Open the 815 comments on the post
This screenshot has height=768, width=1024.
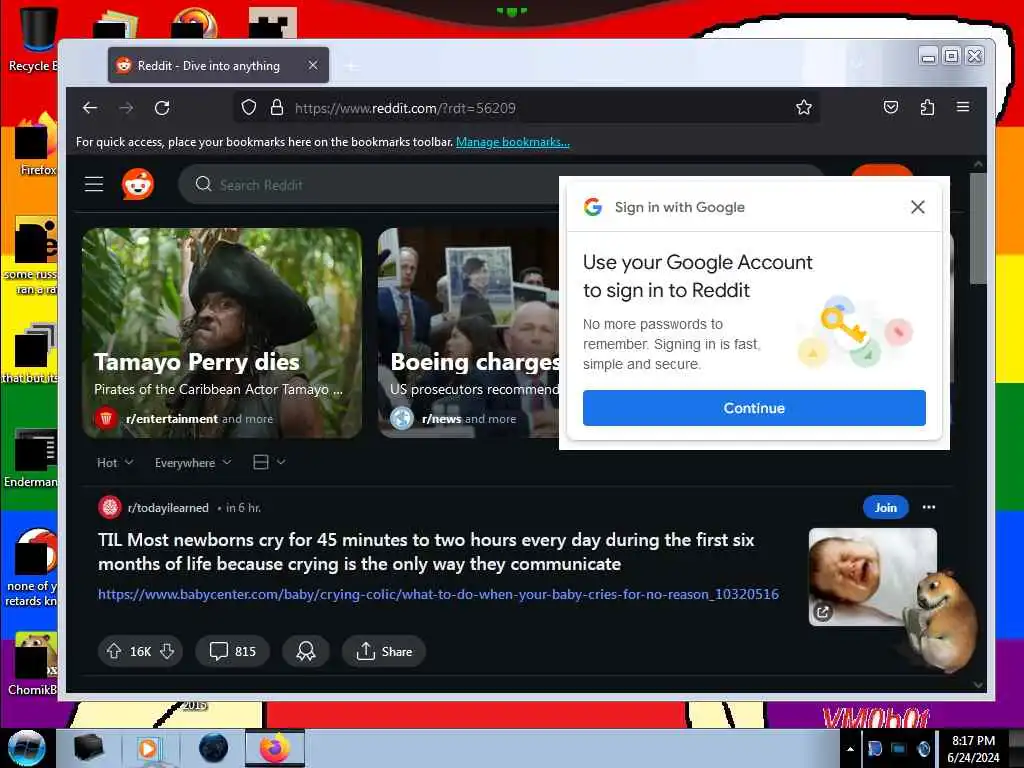coord(232,651)
